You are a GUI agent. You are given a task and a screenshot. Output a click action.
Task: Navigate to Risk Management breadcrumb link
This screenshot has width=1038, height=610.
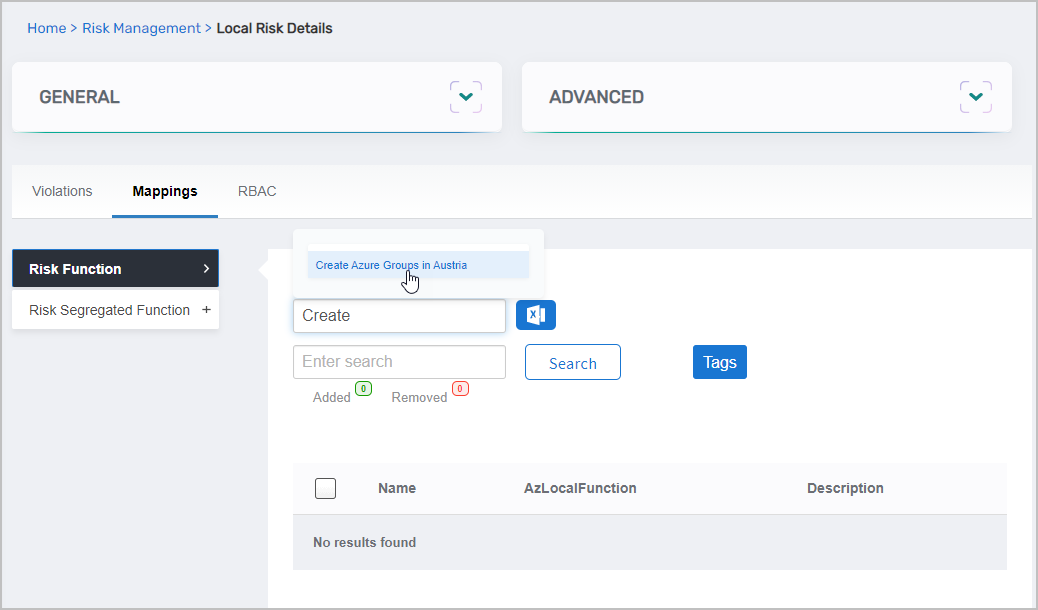[x=141, y=28]
